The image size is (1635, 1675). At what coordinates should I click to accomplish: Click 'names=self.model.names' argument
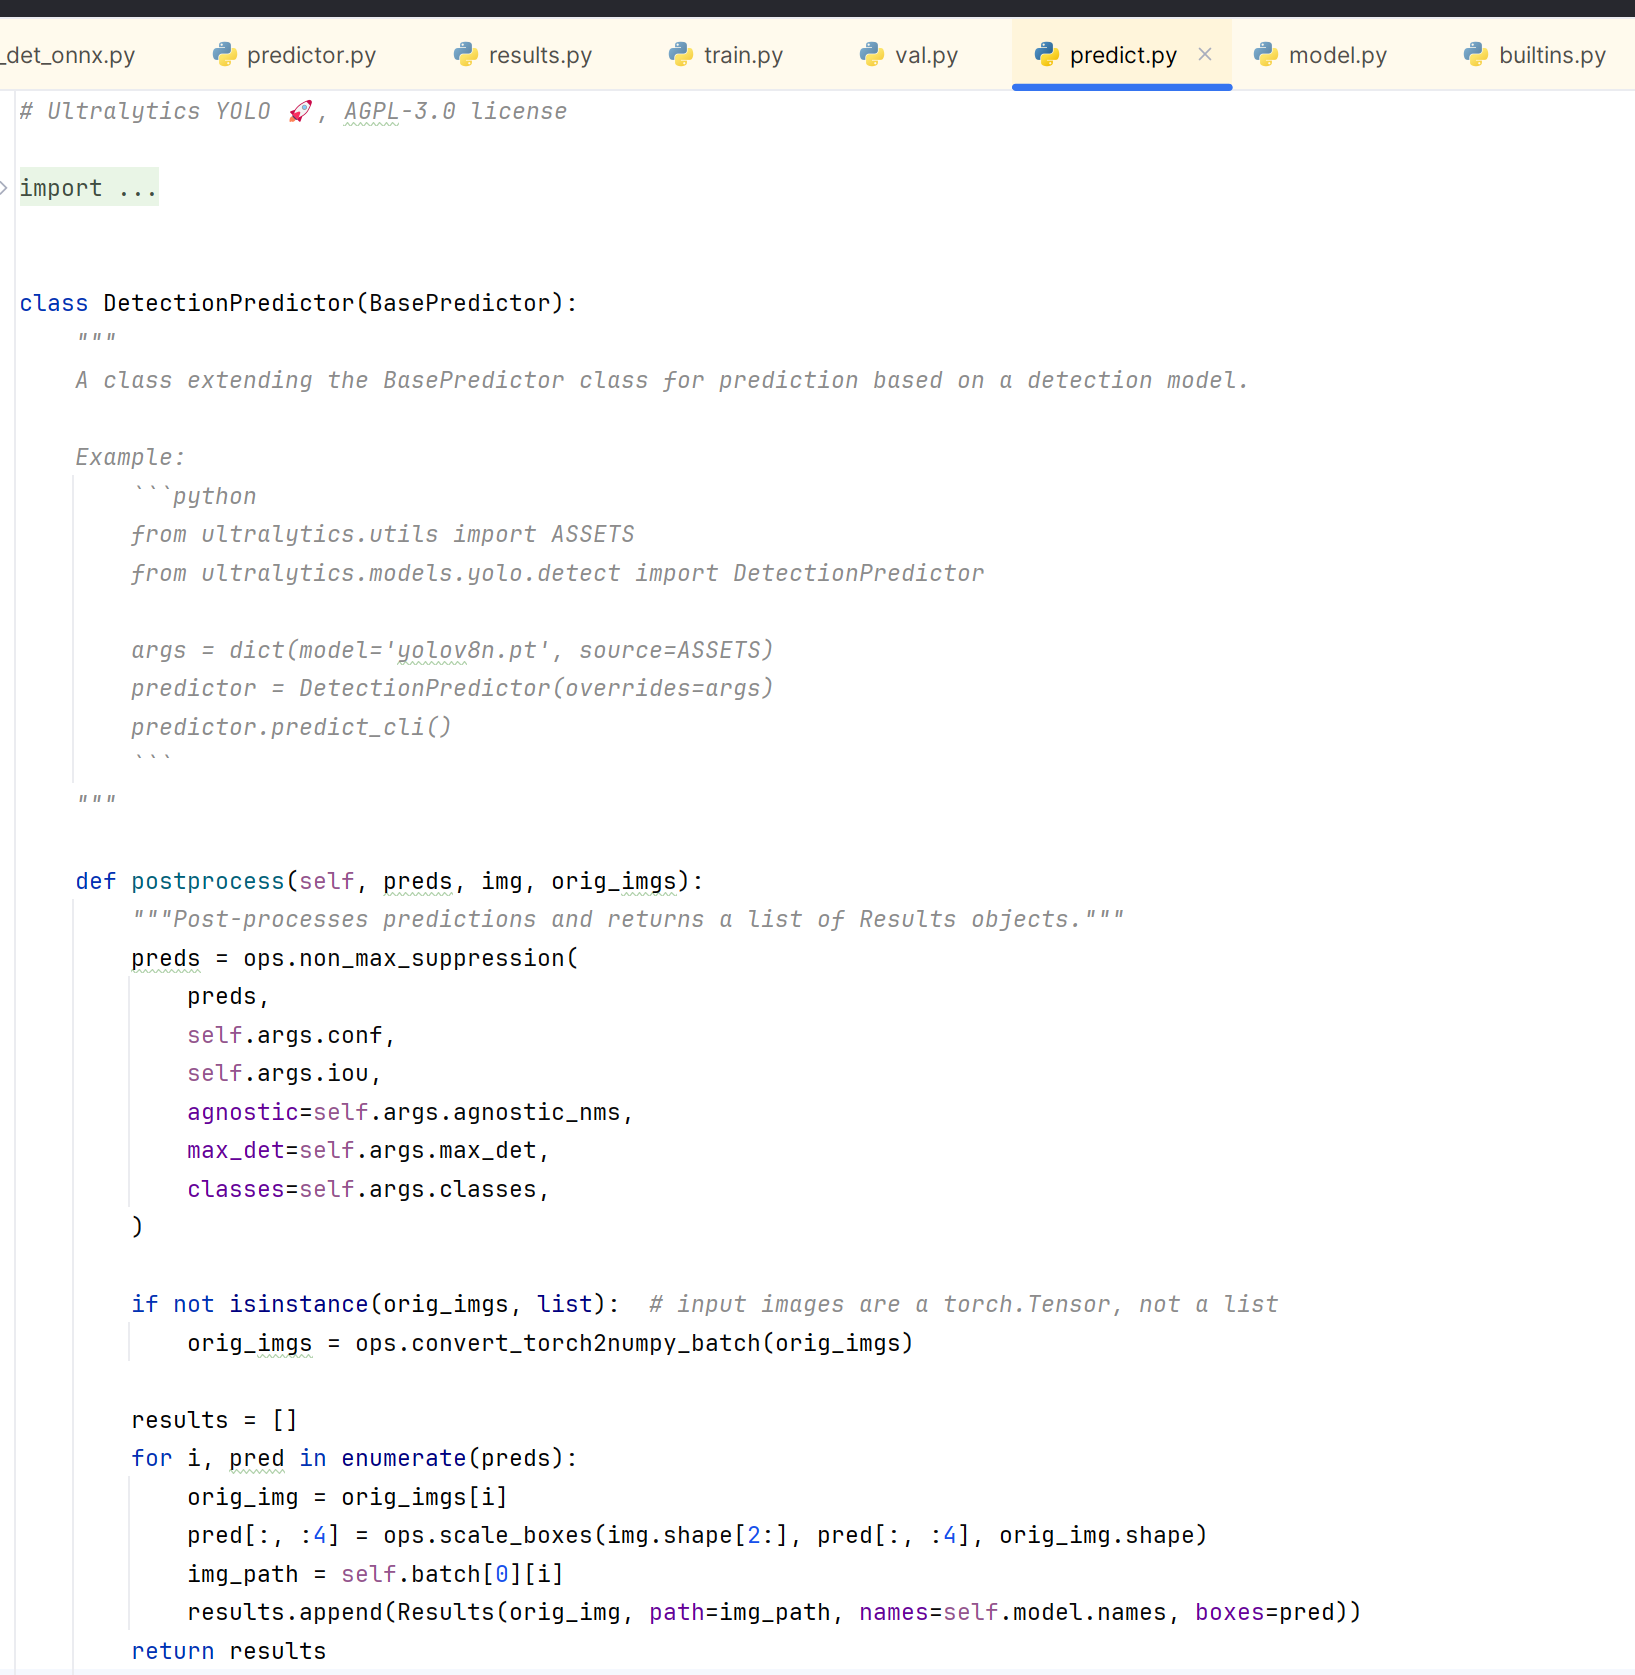pos(1013,1612)
